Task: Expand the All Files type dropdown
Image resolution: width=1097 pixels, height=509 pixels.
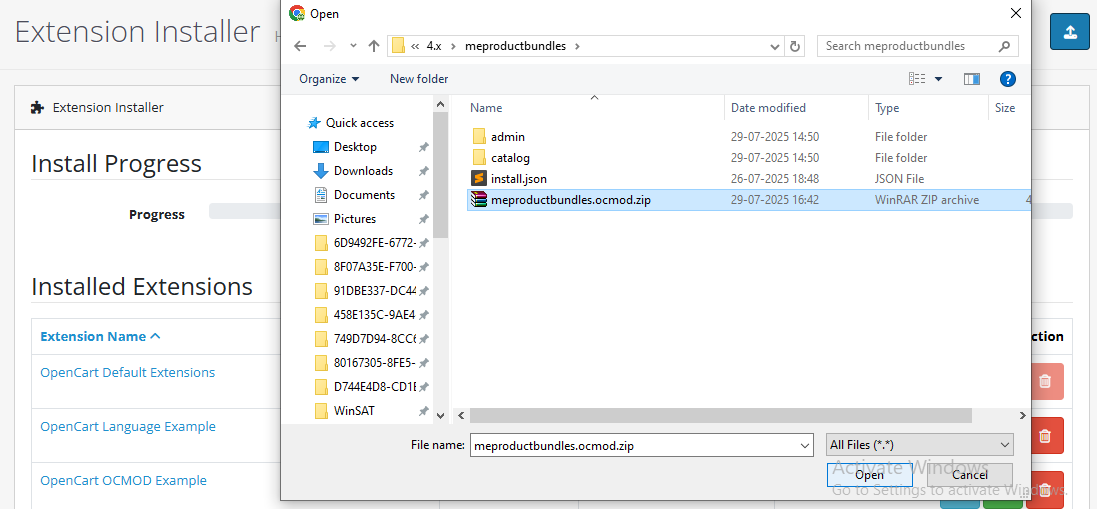Action: tap(920, 445)
